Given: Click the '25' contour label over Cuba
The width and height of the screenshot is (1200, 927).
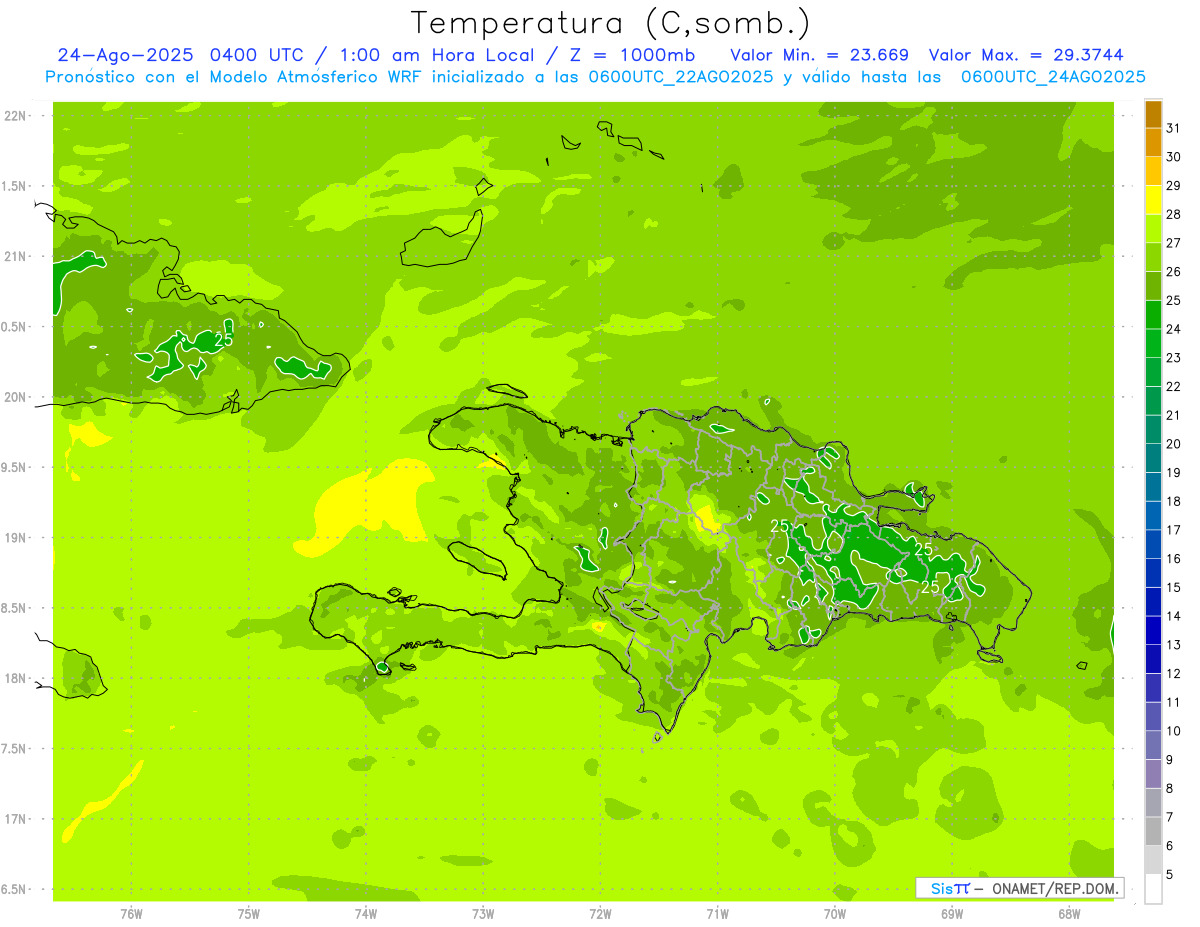Looking at the screenshot, I should (224, 340).
